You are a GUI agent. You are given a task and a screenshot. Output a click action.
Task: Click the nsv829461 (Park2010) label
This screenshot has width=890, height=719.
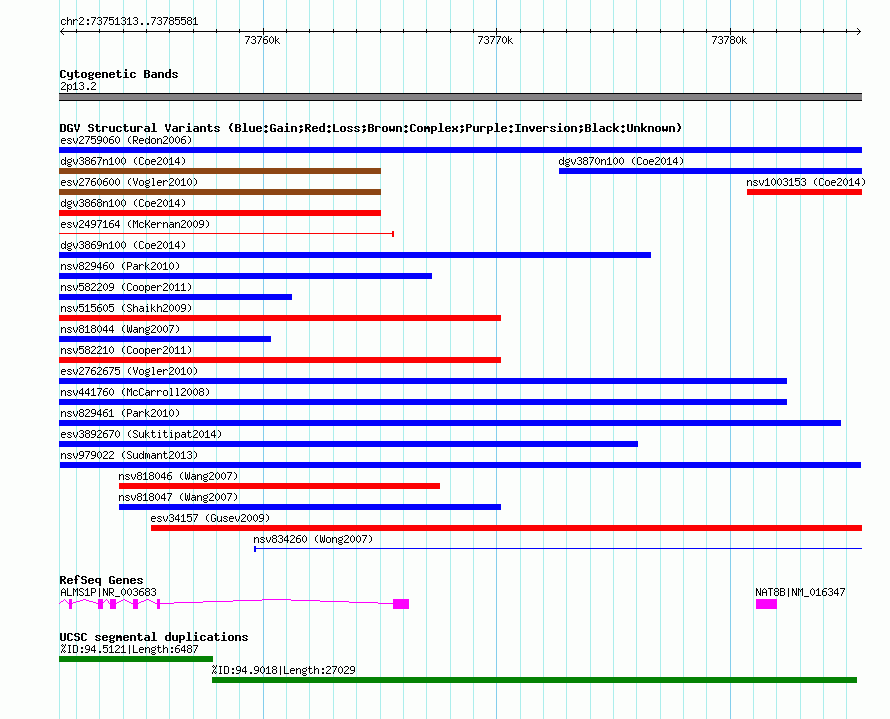pos(120,413)
